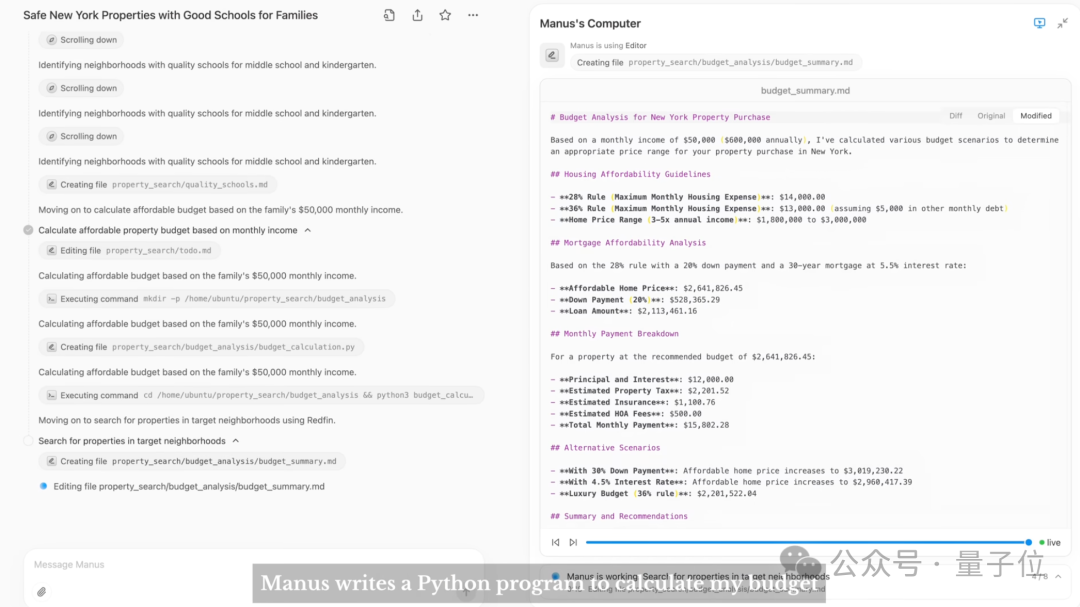Click the completed check circle beside Calculate affordable property budget

point(28,230)
